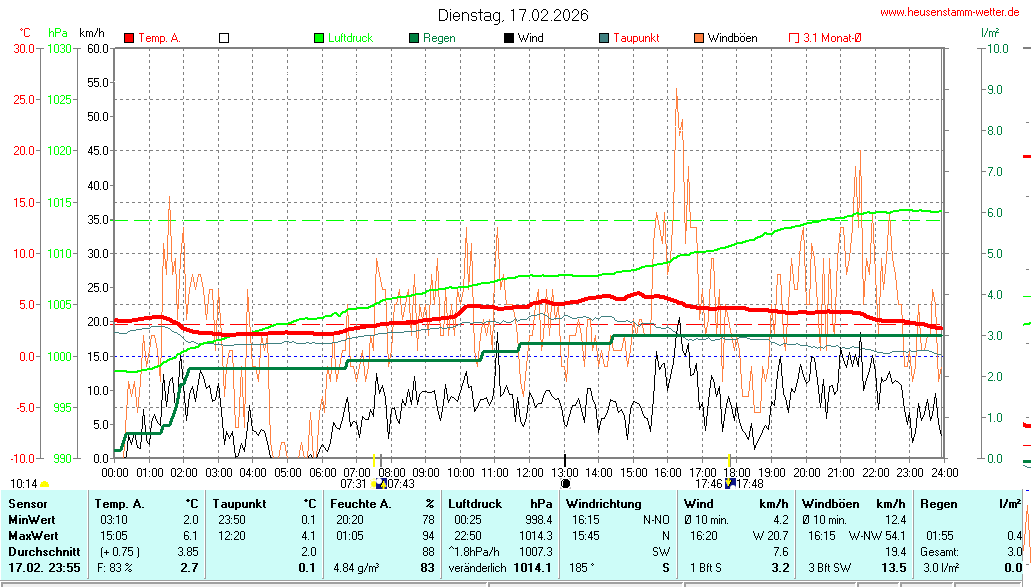Click the Dienstag, 17.02.2026 date title

pos(513,15)
